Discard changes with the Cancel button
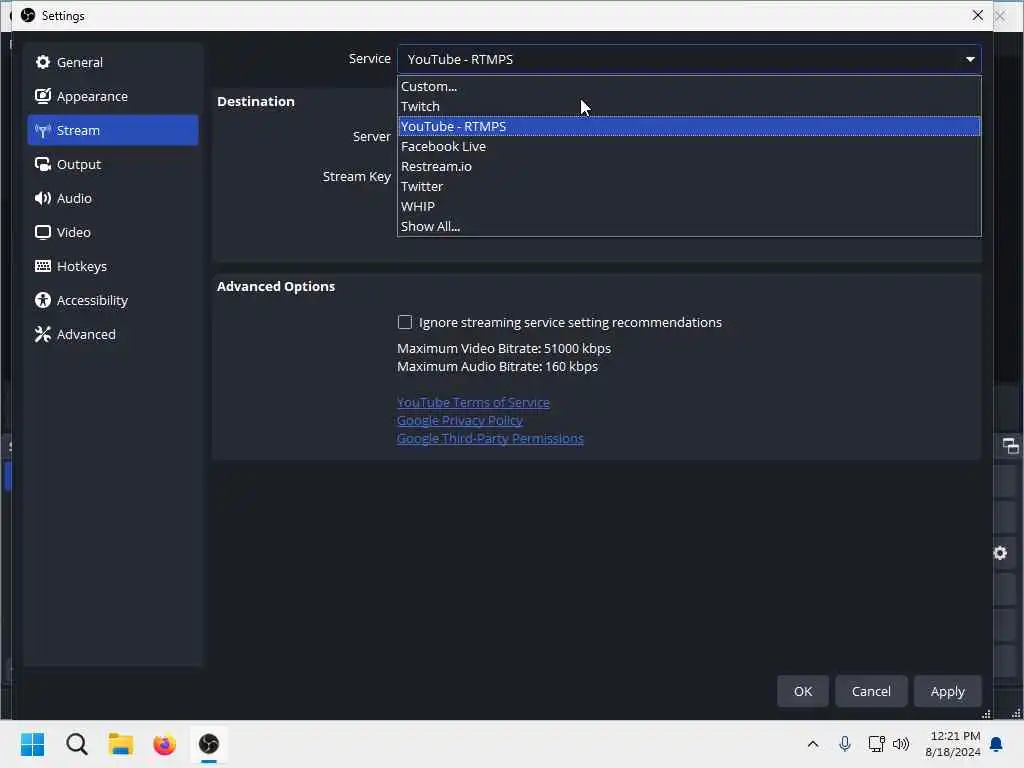 [871, 692]
